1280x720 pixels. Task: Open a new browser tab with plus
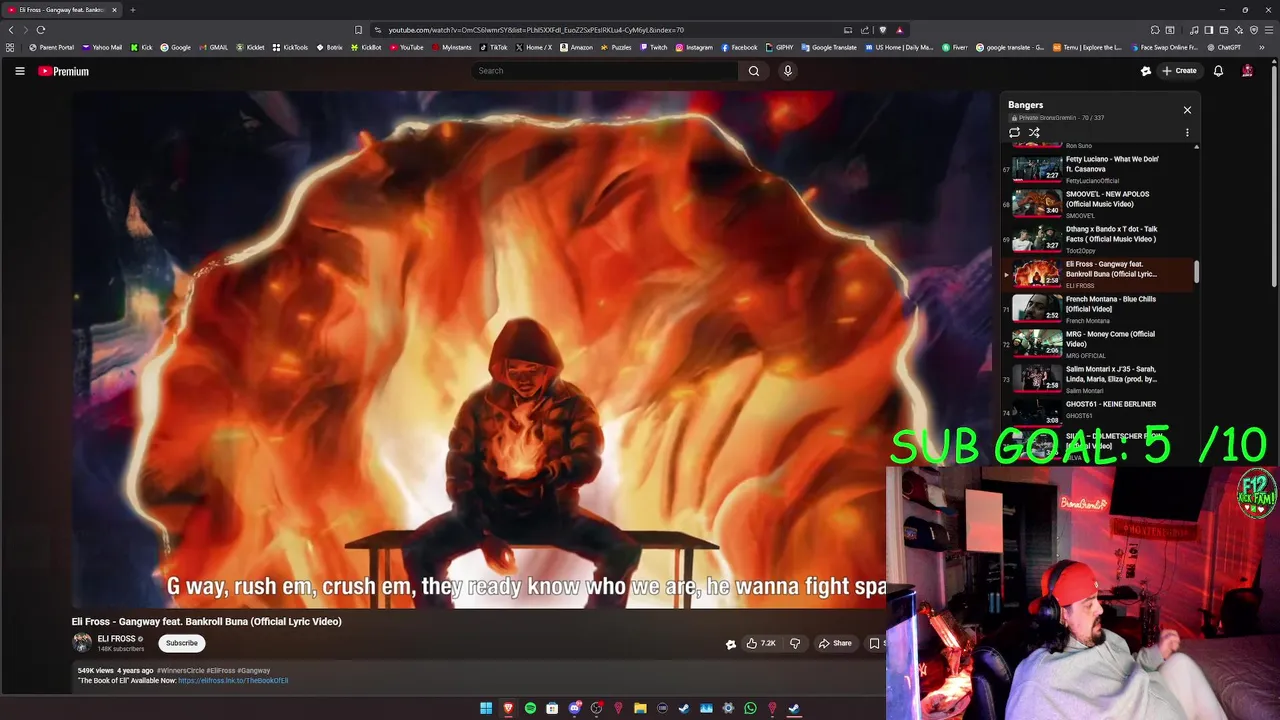click(x=132, y=10)
